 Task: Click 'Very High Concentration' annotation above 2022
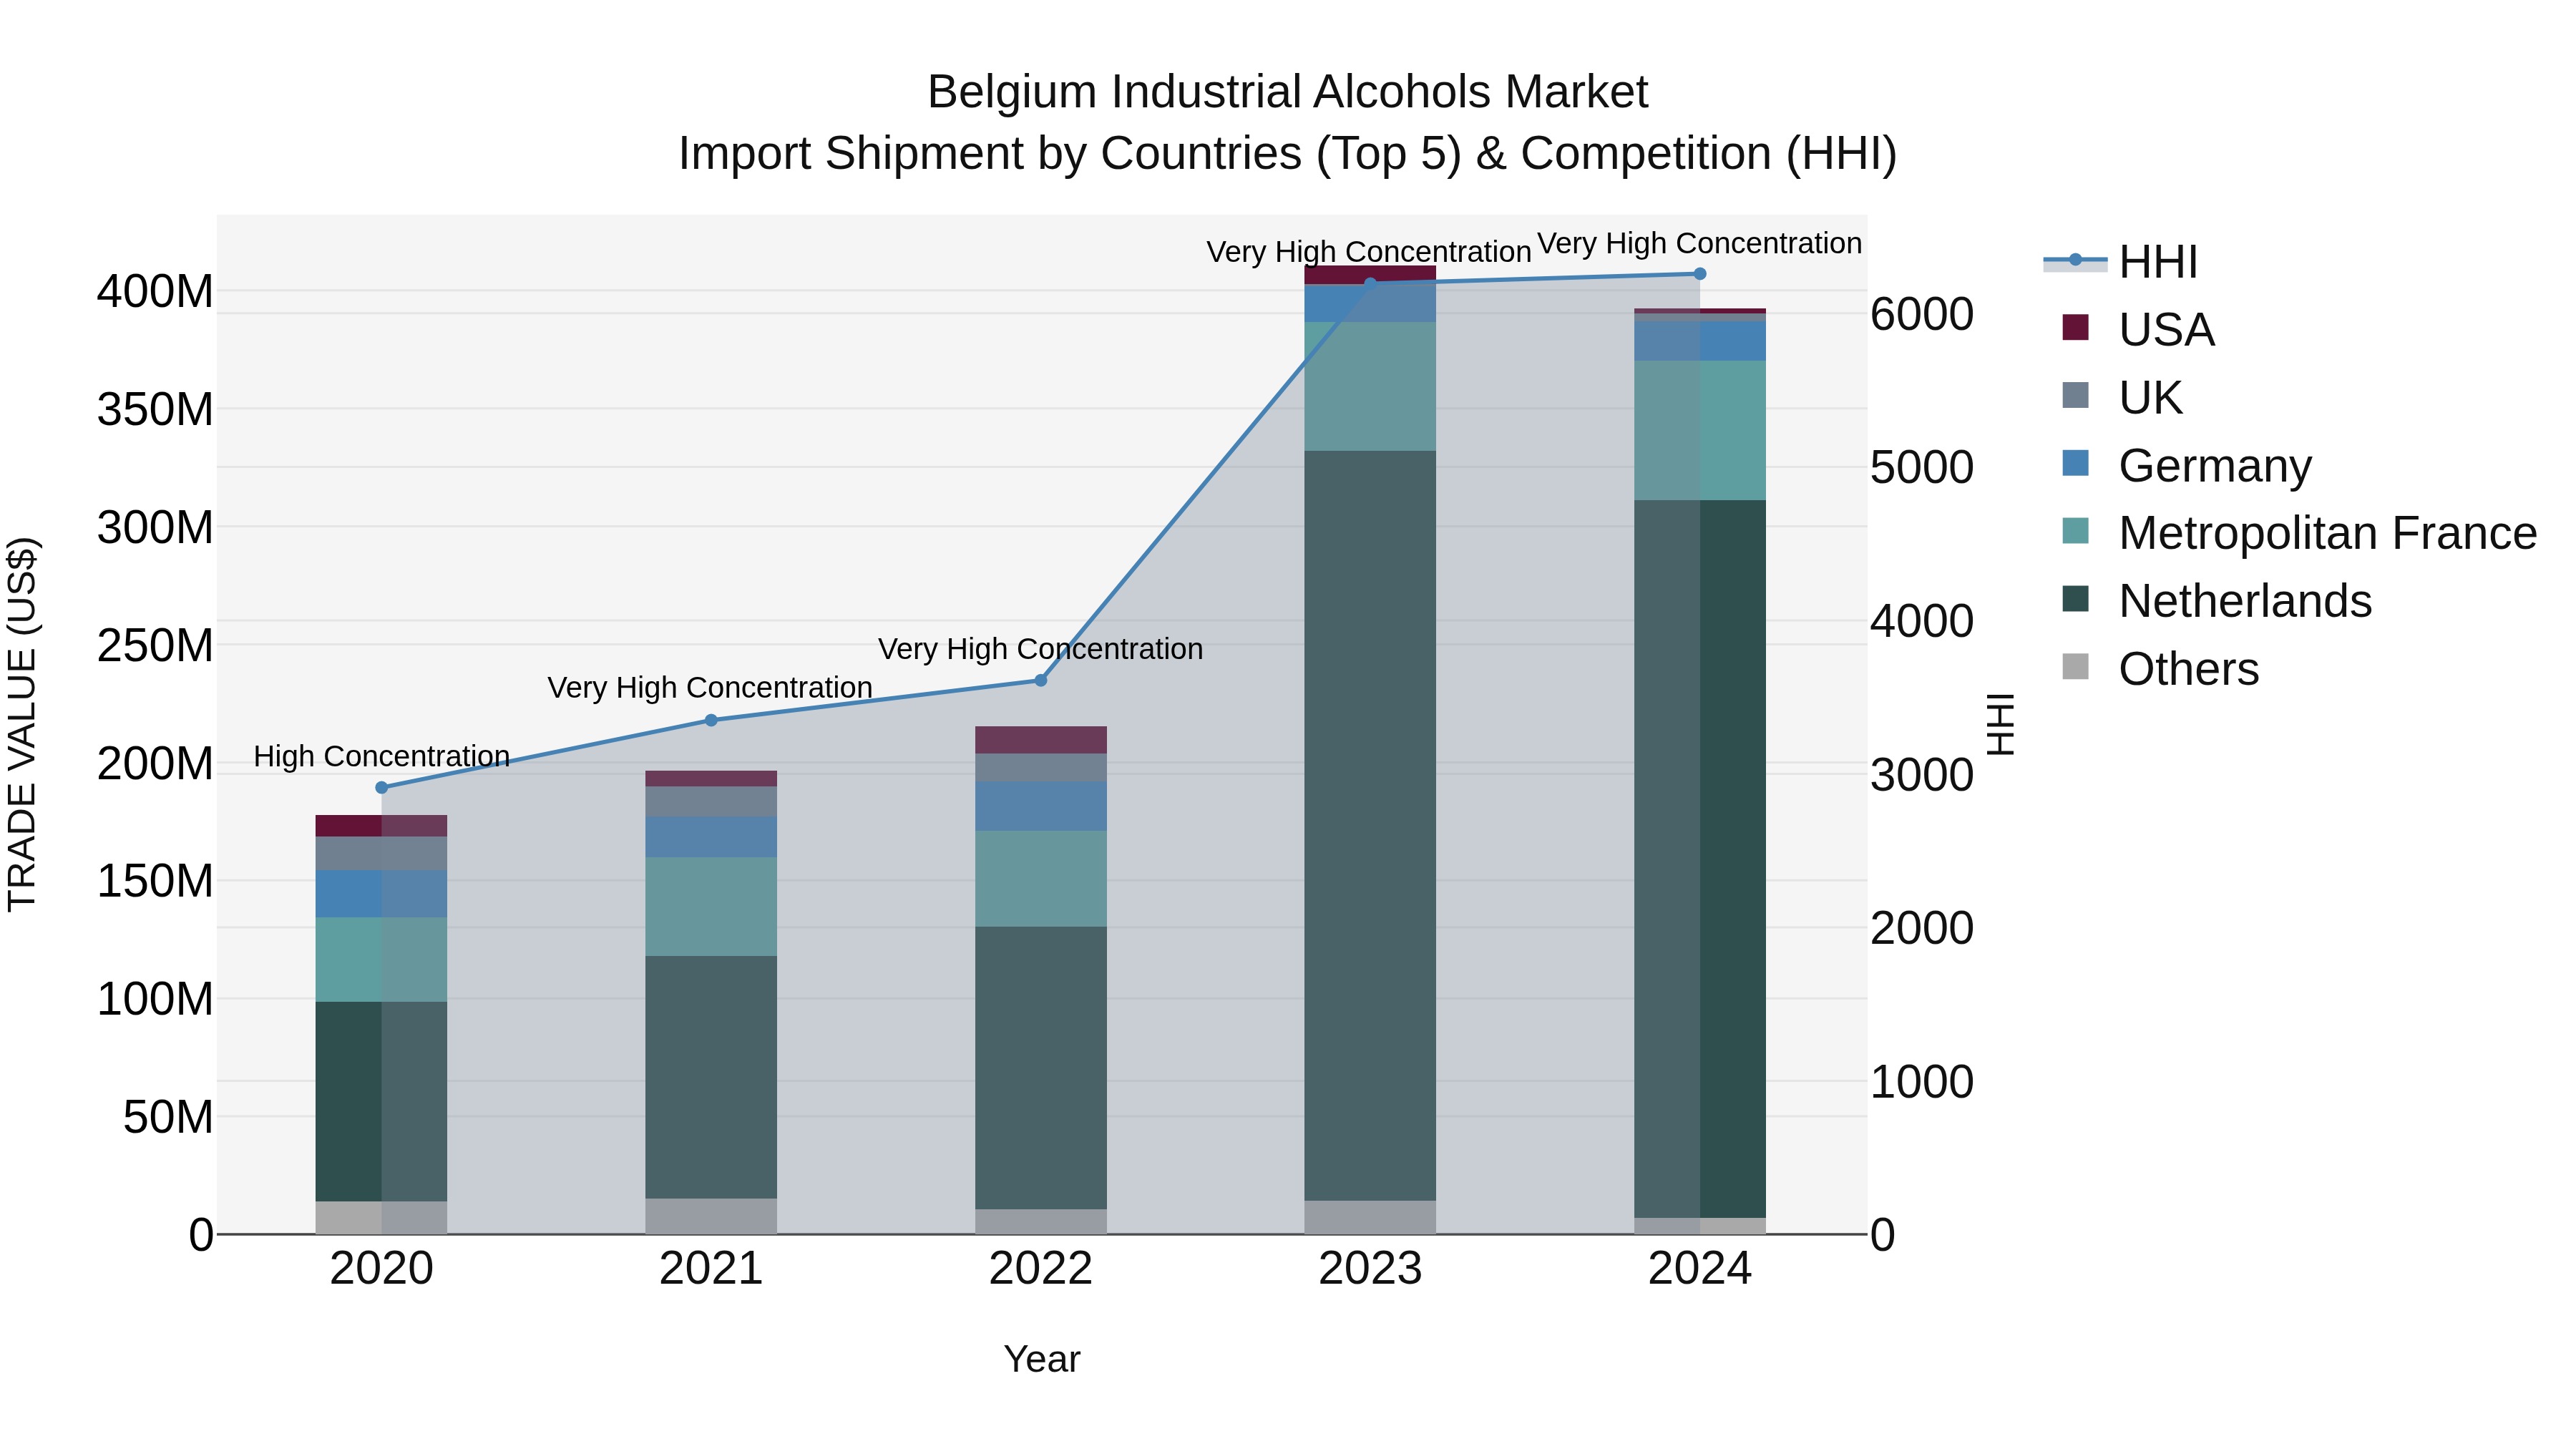point(1040,649)
